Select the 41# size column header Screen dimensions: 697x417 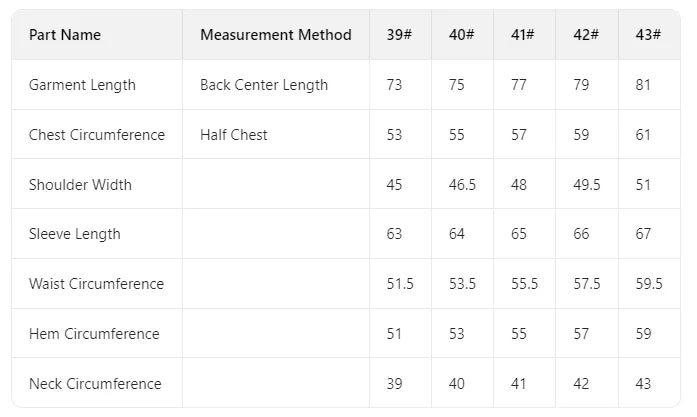click(x=523, y=35)
